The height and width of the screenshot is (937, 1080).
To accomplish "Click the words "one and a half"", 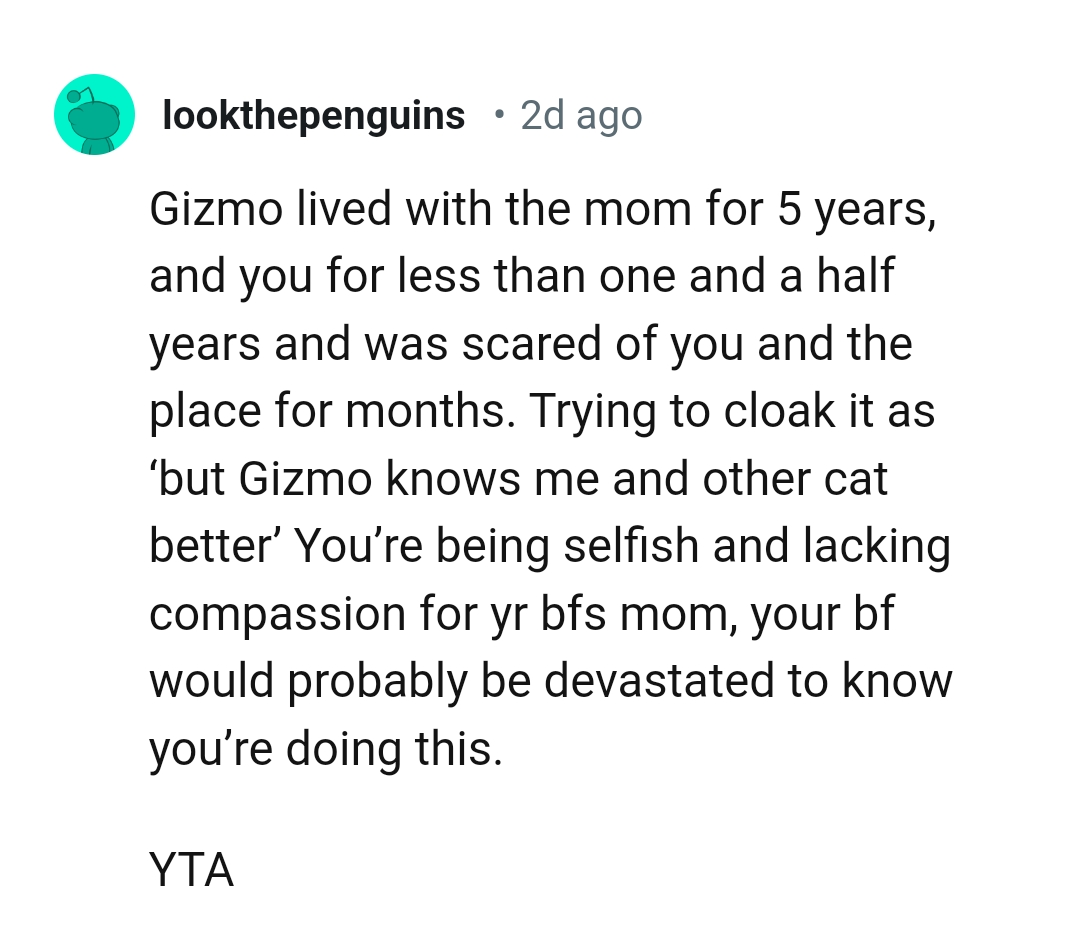I will (x=746, y=276).
